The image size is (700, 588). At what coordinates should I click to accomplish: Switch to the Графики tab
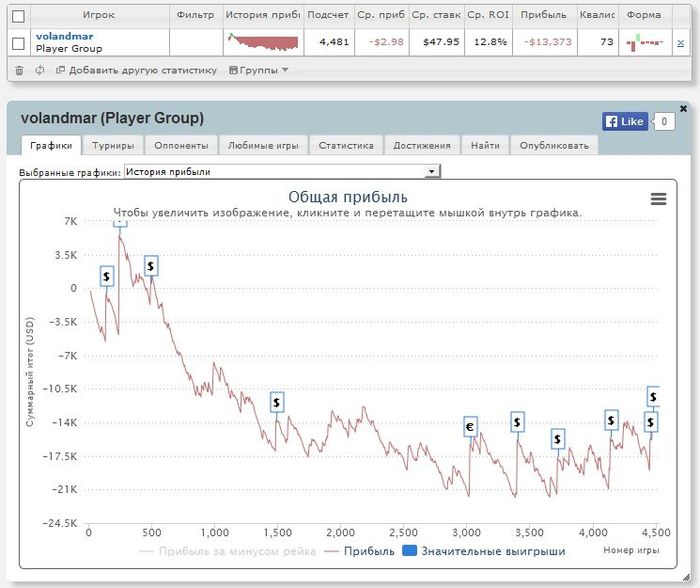coord(51,146)
